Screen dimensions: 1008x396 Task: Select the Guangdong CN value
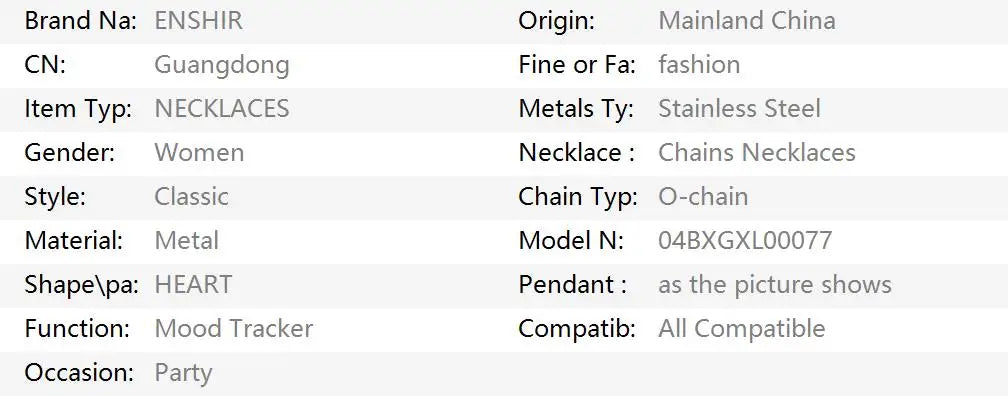222,66
